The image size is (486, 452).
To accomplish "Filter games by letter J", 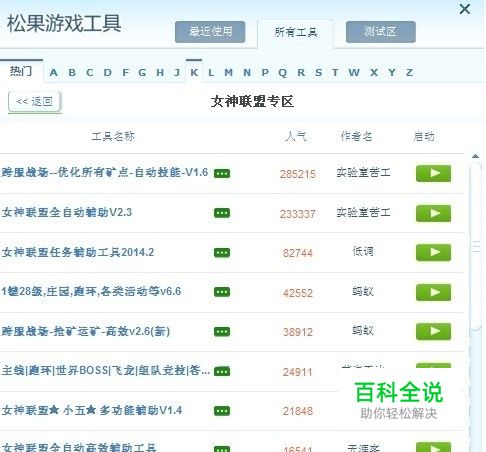I will pos(177,73).
